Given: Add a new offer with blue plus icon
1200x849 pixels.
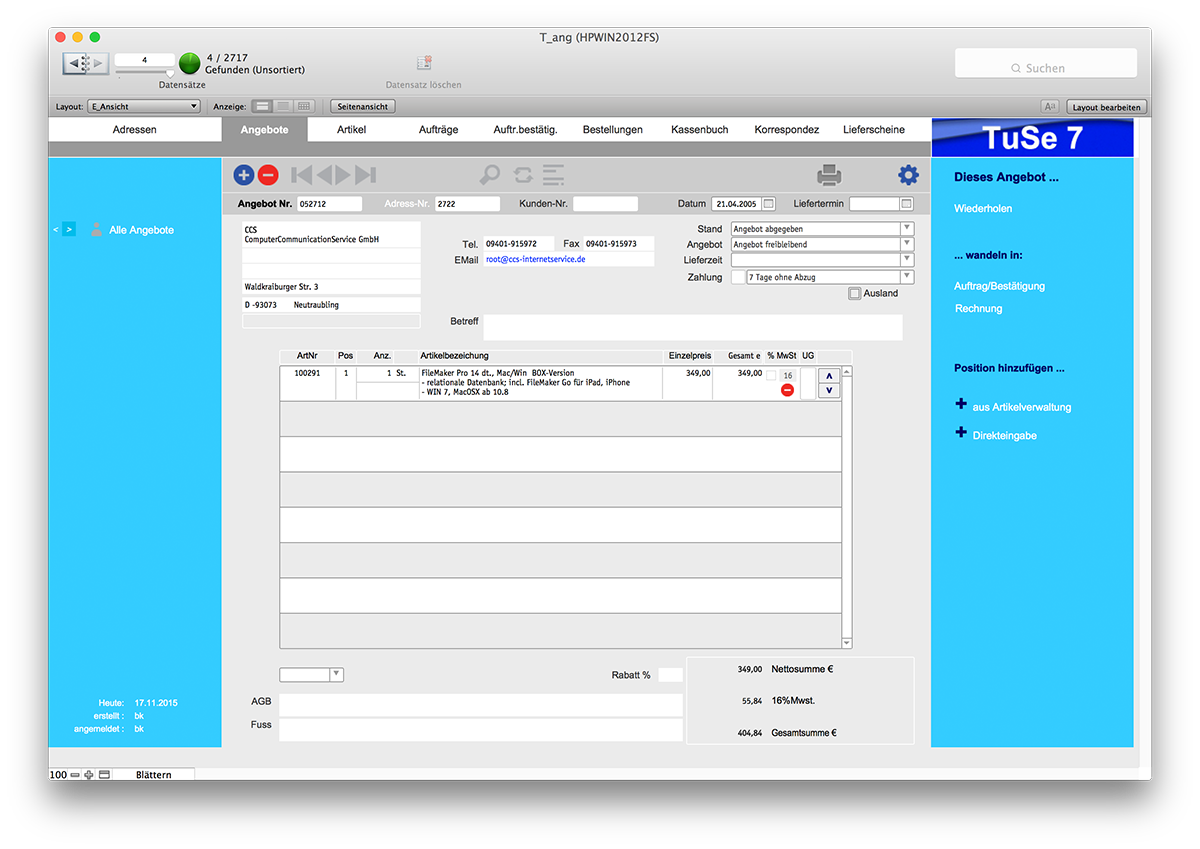Looking at the screenshot, I should [x=244, y=175].
